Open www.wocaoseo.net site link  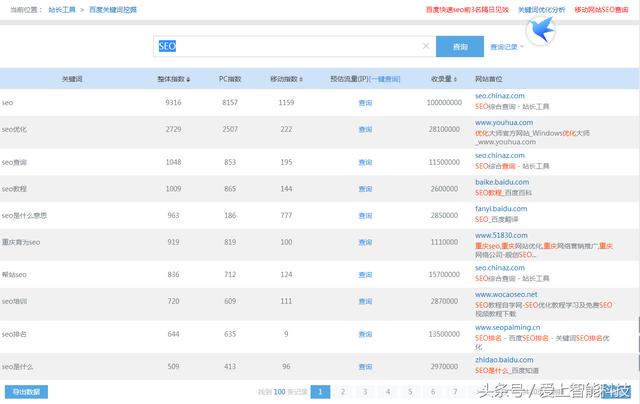tap(506, 294)
